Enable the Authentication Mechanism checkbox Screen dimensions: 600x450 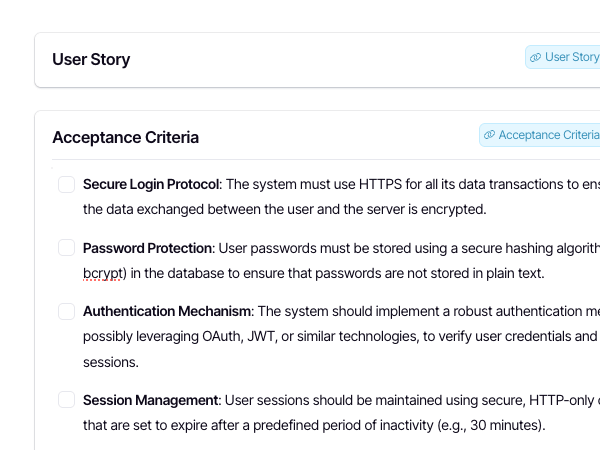pyautogui.click(x=67, y=311)
